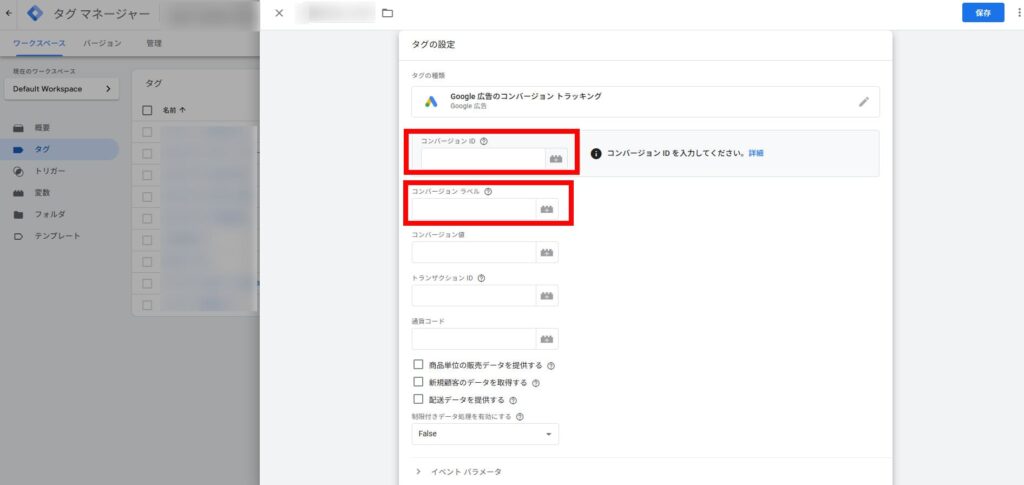Toggle 配送データを提供する checkbox
Image resolution: width=1024 pixels, height=485 pixels.
(418, 399)
